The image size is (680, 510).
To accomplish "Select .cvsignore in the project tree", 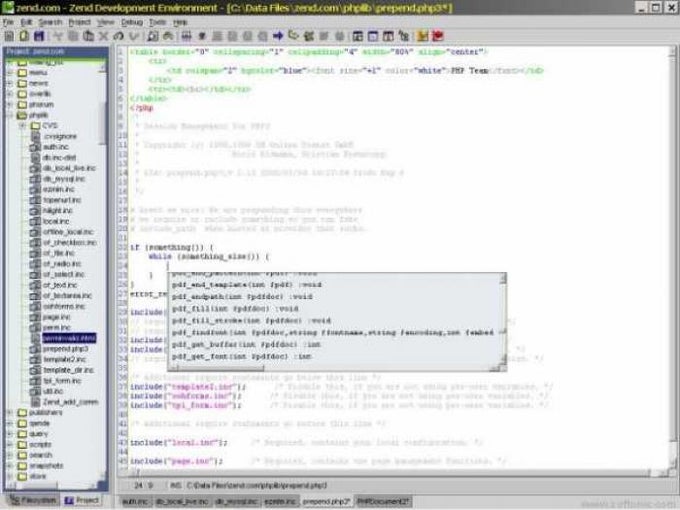I will pyautogui.click(x=60, y=136).
